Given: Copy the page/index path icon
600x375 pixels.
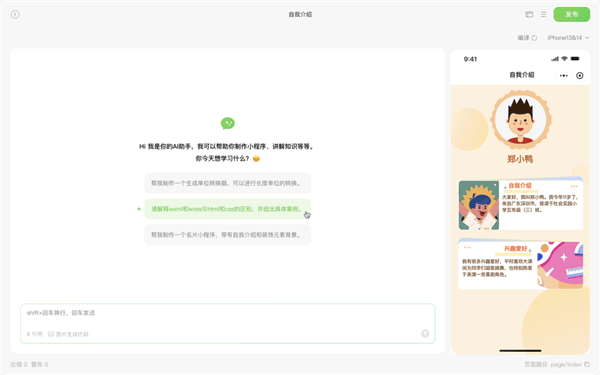Looking at the screenshot, I should (x=587, y=364).
